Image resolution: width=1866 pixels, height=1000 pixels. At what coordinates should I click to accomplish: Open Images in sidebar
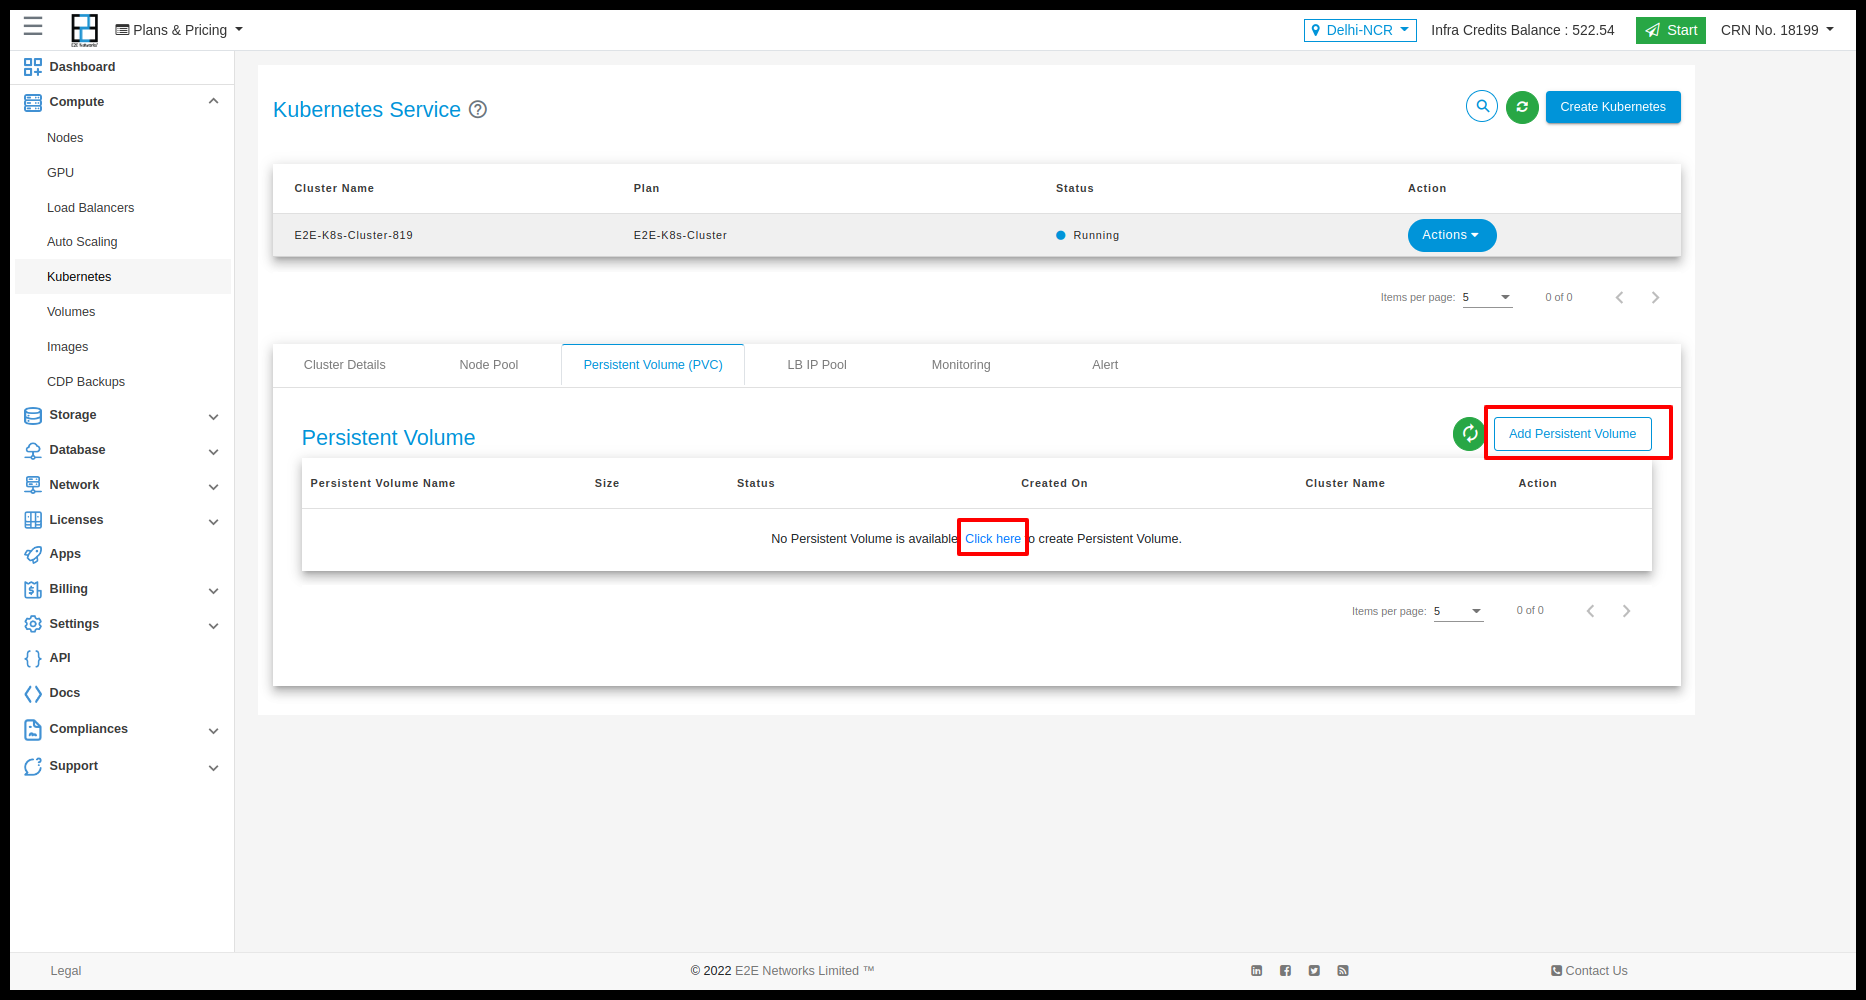tap(67, 347)
